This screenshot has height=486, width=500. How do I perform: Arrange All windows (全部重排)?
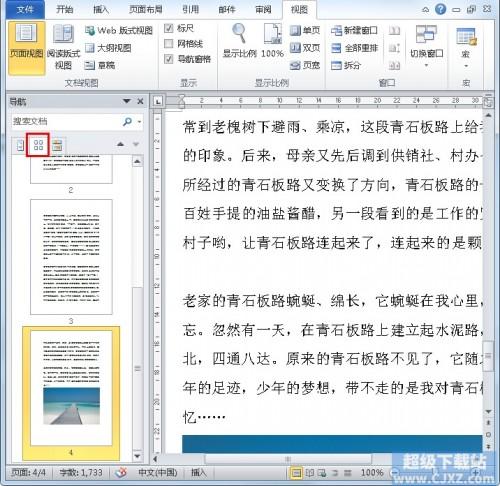point(354,48)
